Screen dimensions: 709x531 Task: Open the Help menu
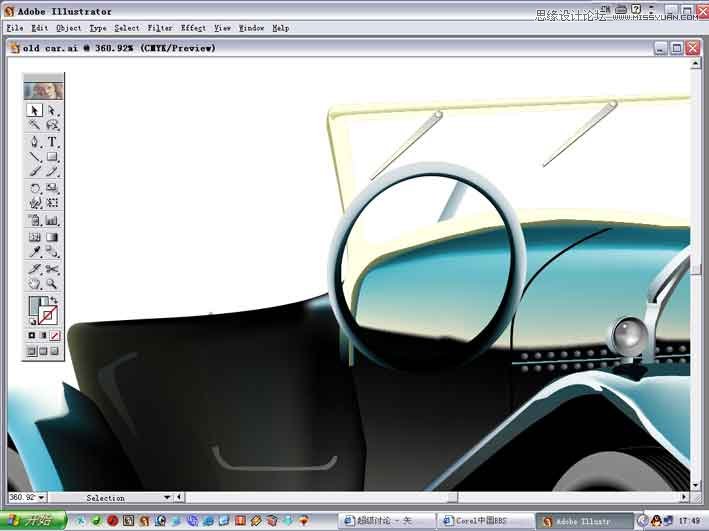point(280,28)
